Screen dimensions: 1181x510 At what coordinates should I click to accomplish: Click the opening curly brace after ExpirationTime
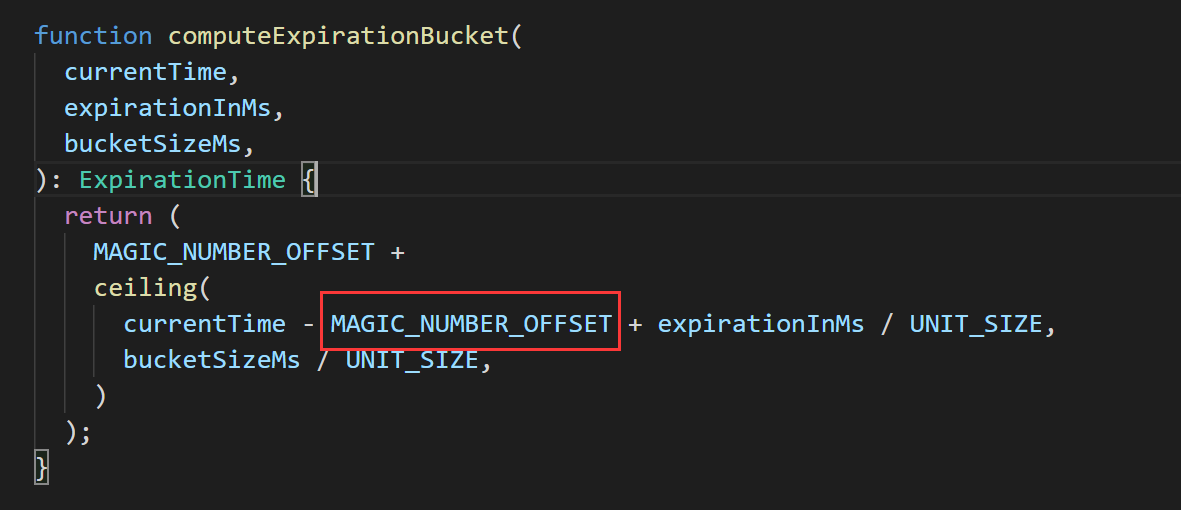(x=310, y=180)
